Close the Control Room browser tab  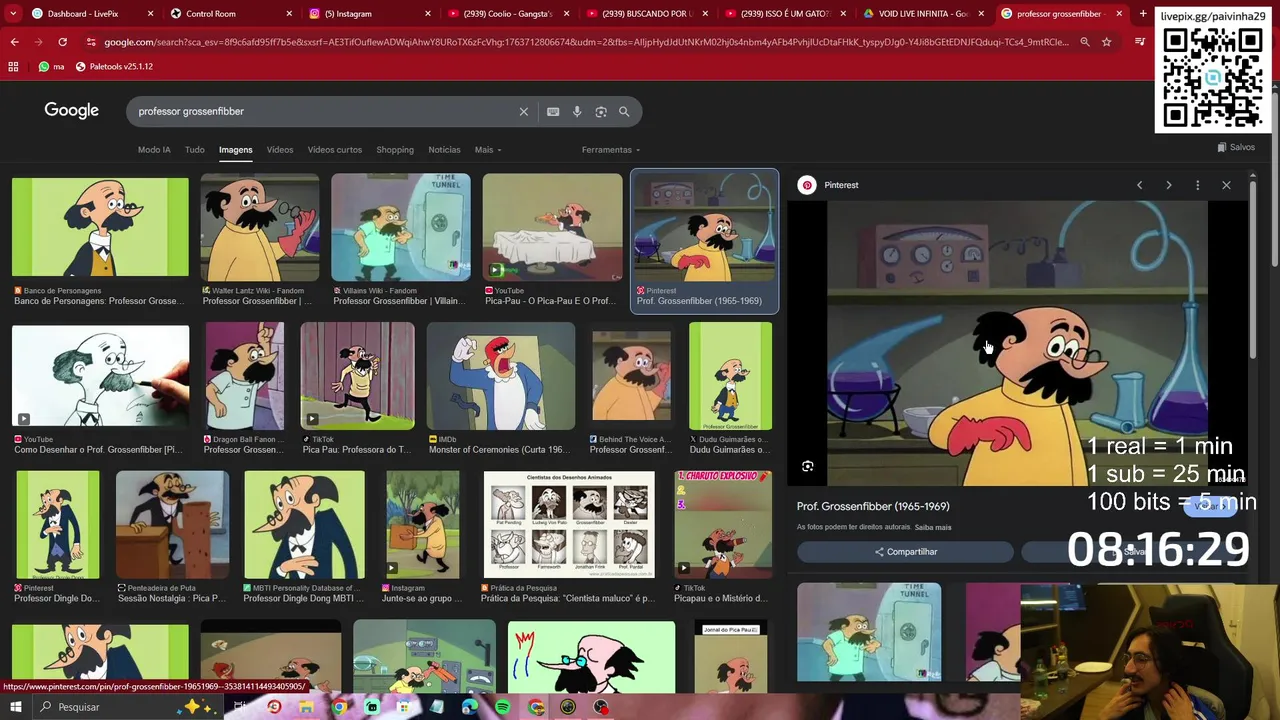tap(289, 14)
